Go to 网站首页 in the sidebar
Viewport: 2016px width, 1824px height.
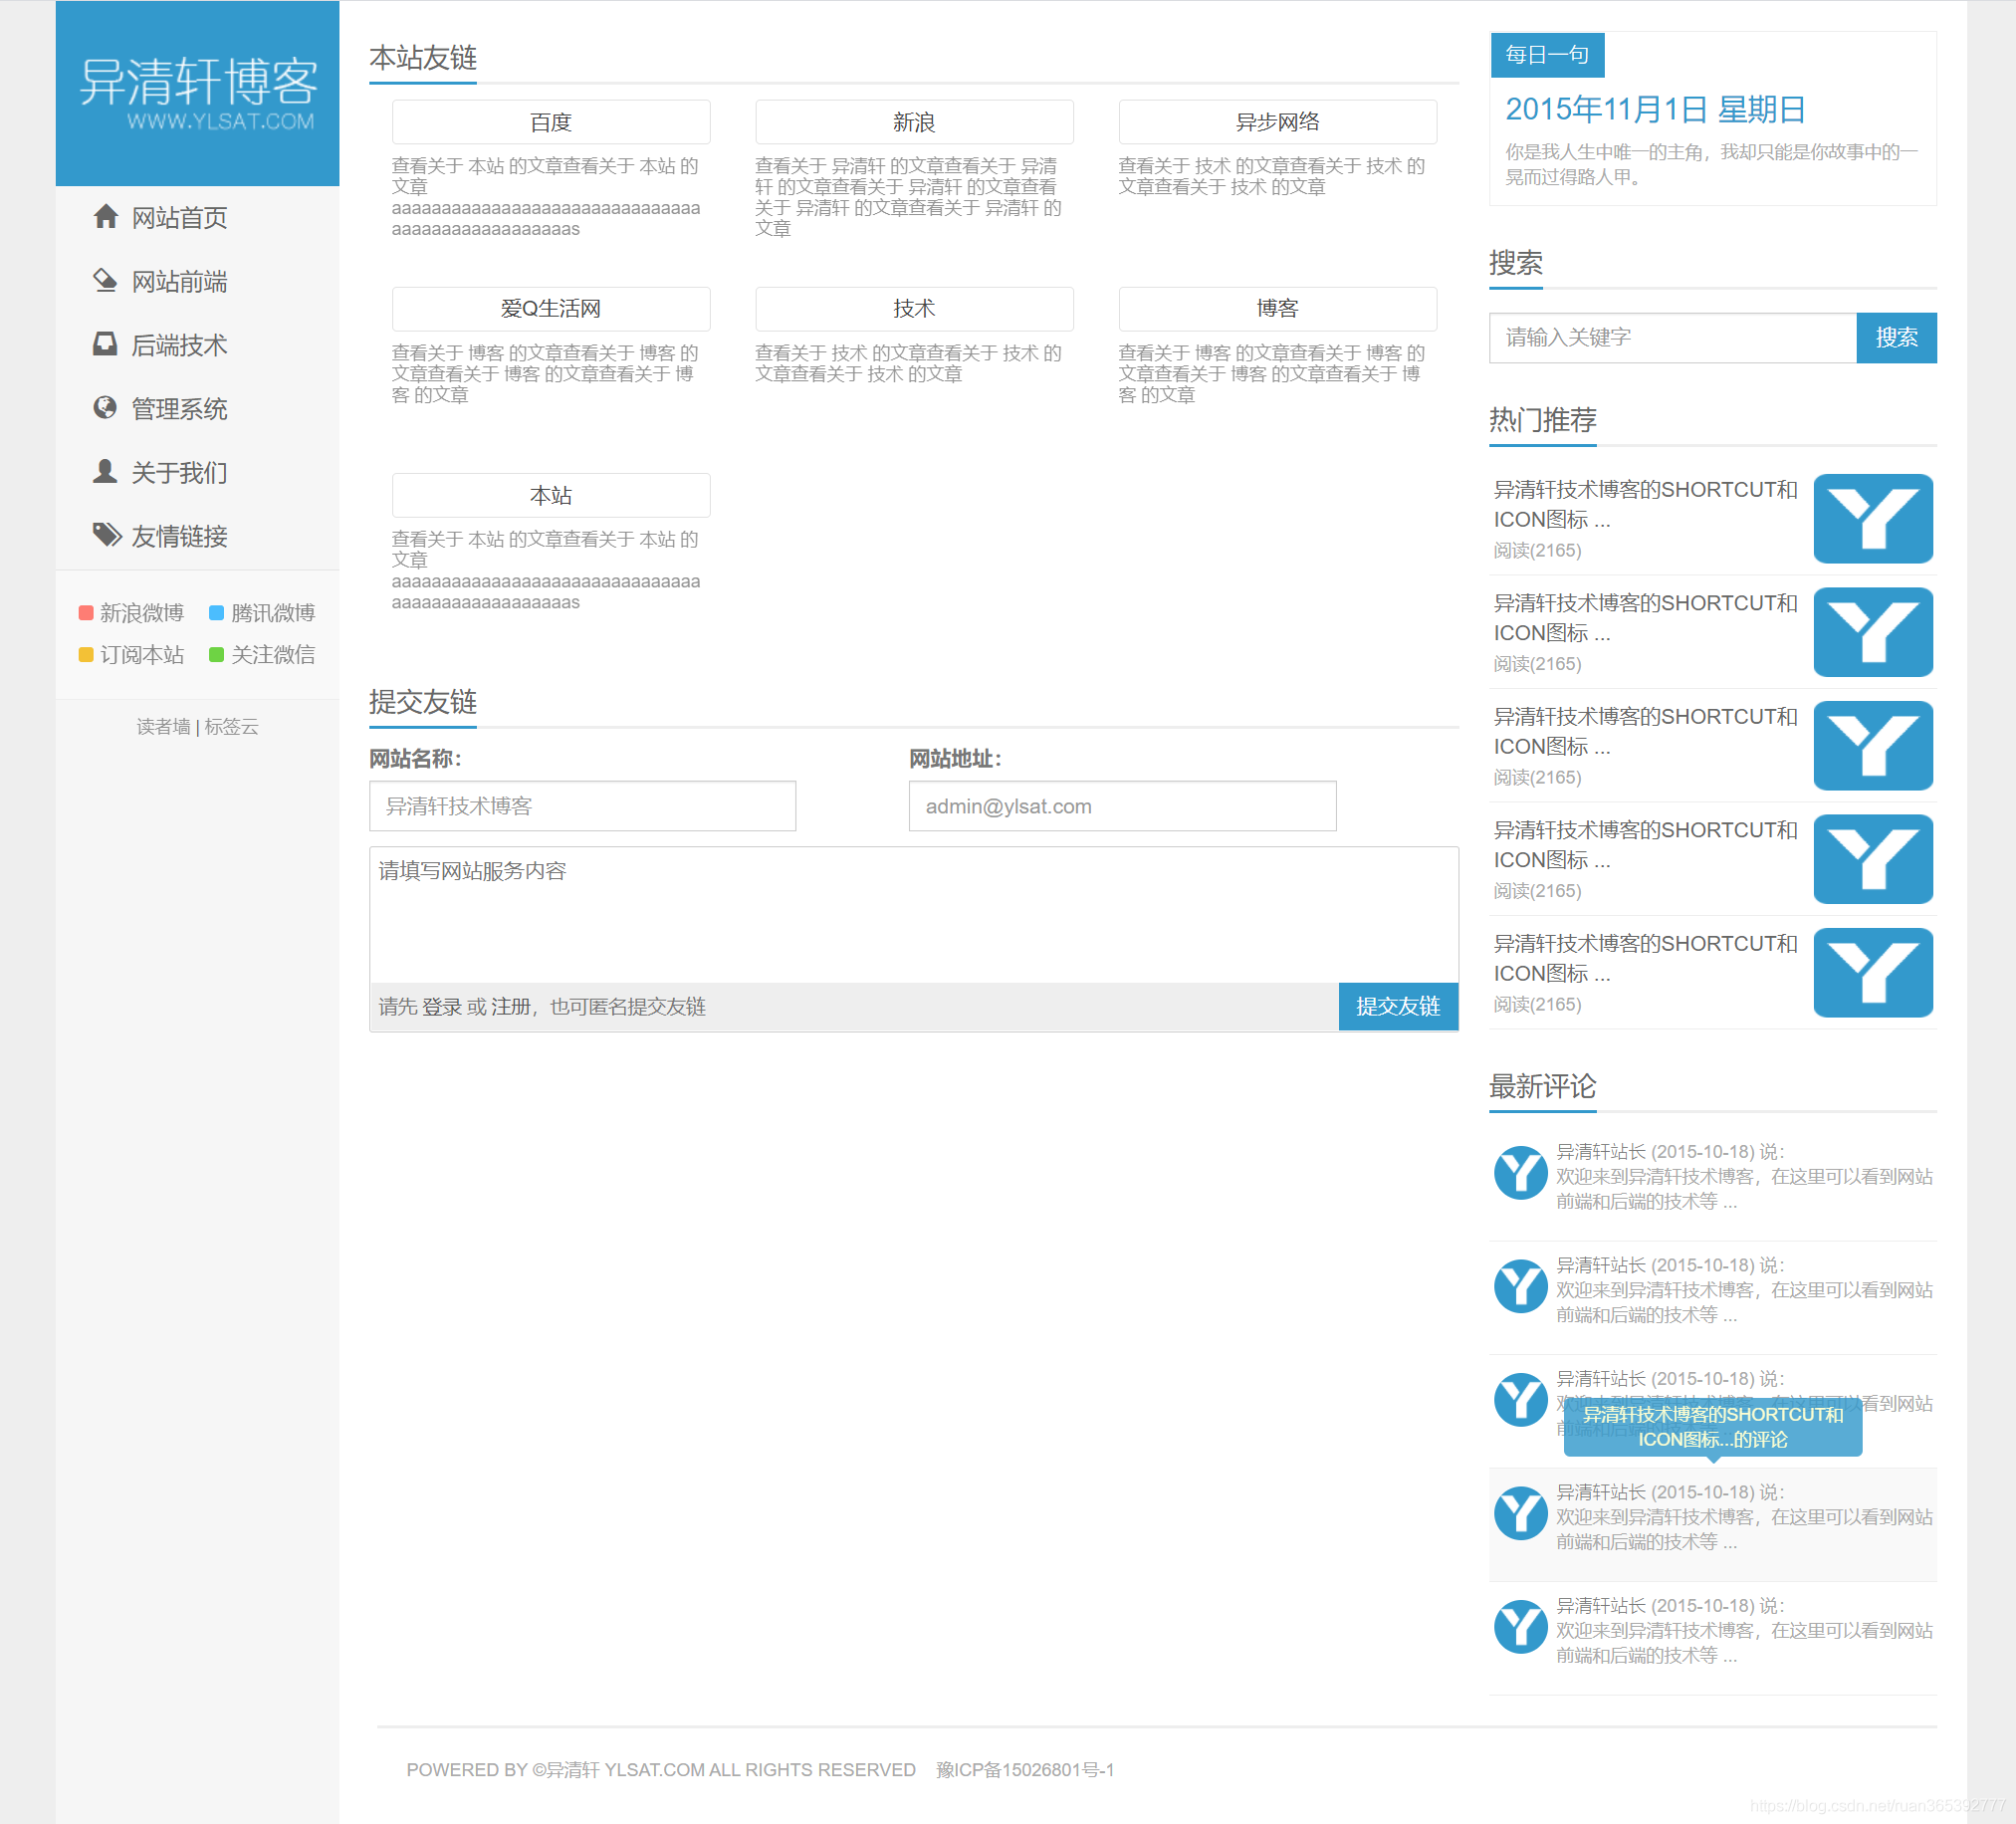coord(179,218)
